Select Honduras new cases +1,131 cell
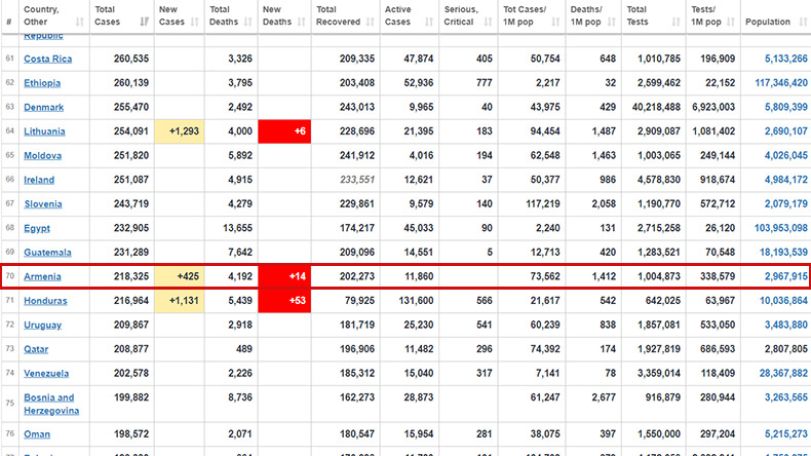 click(179, 301)
